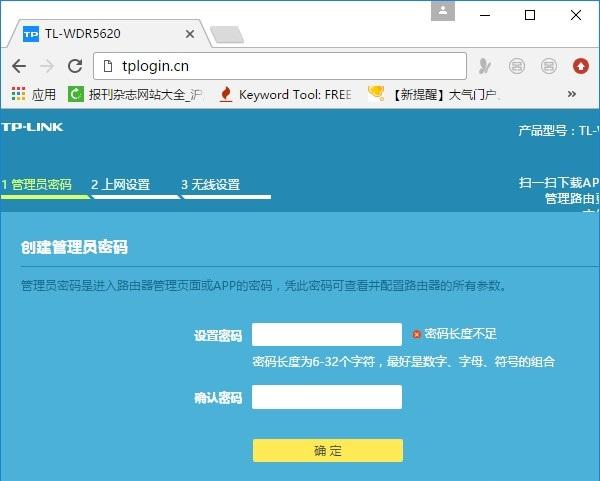Click the forward navigation arrow
The image size is (600, 481).
[x=47, y=66]
